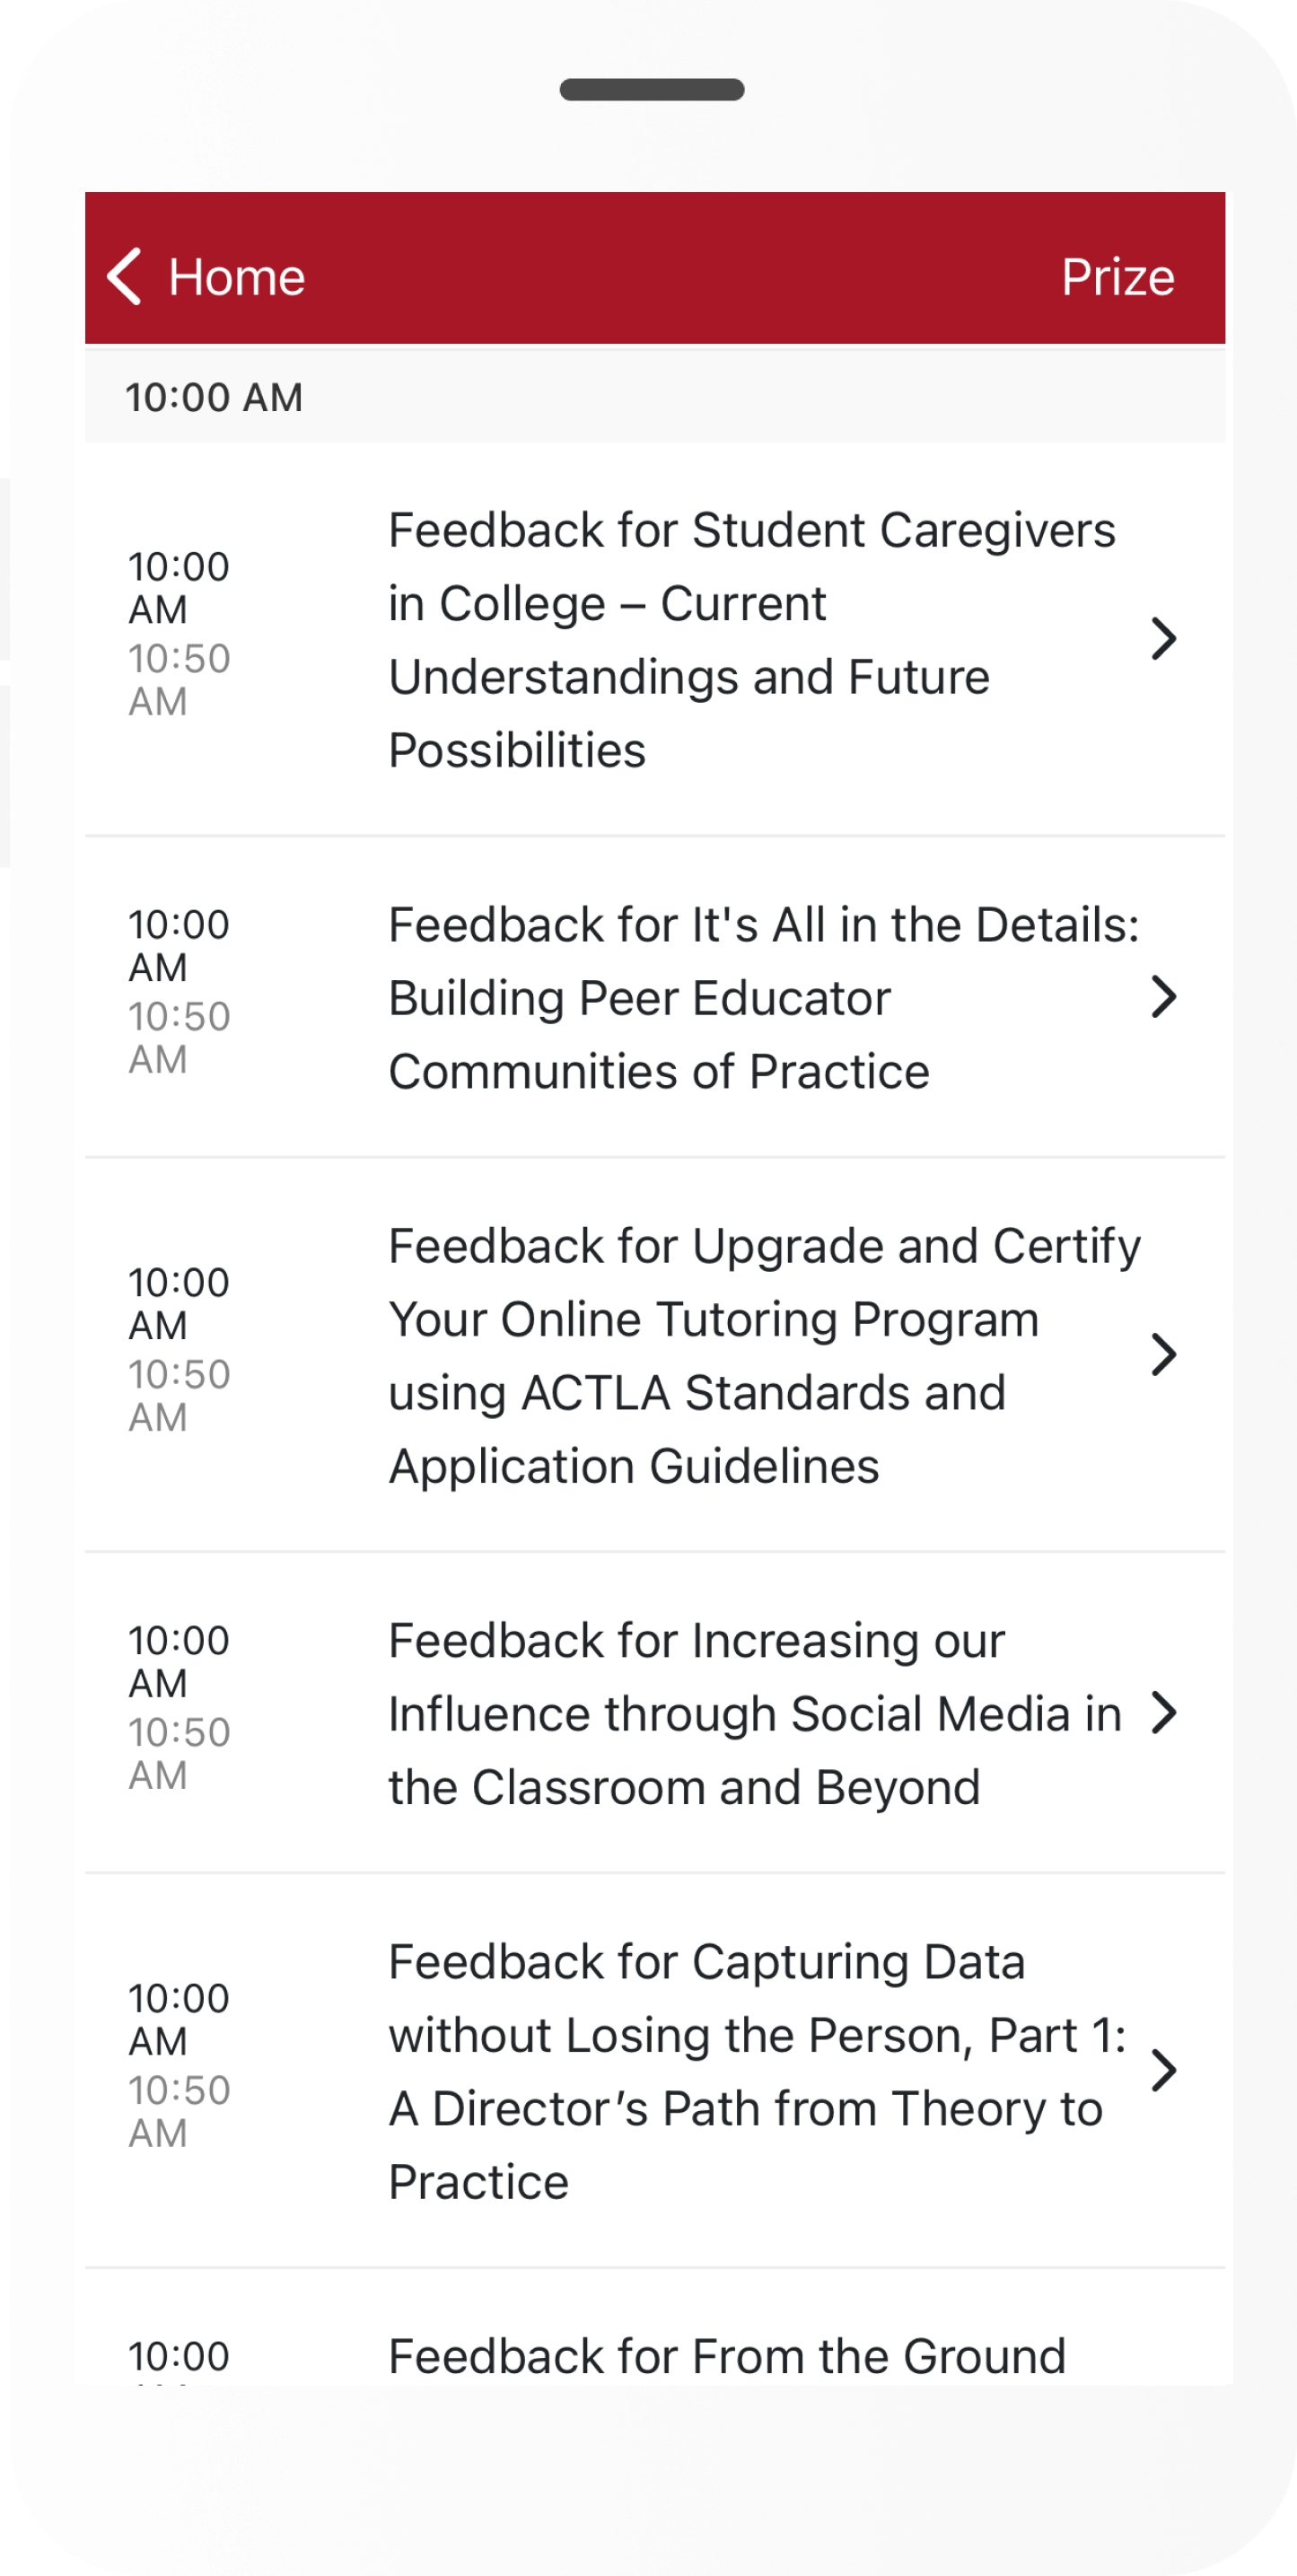This screenshot has width=1297, height=2576.
Task: Open the Prize link in header
Action: coord(1117,277)
